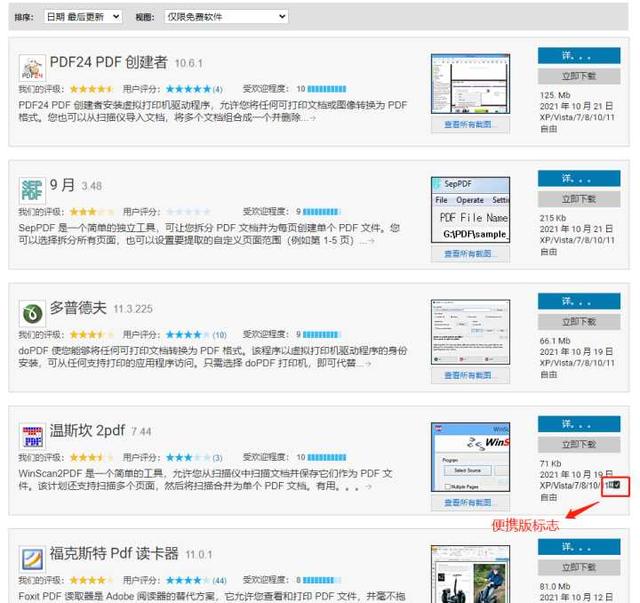
Task: Click the read-more arrow in SepPDF description
Action: 371,241
